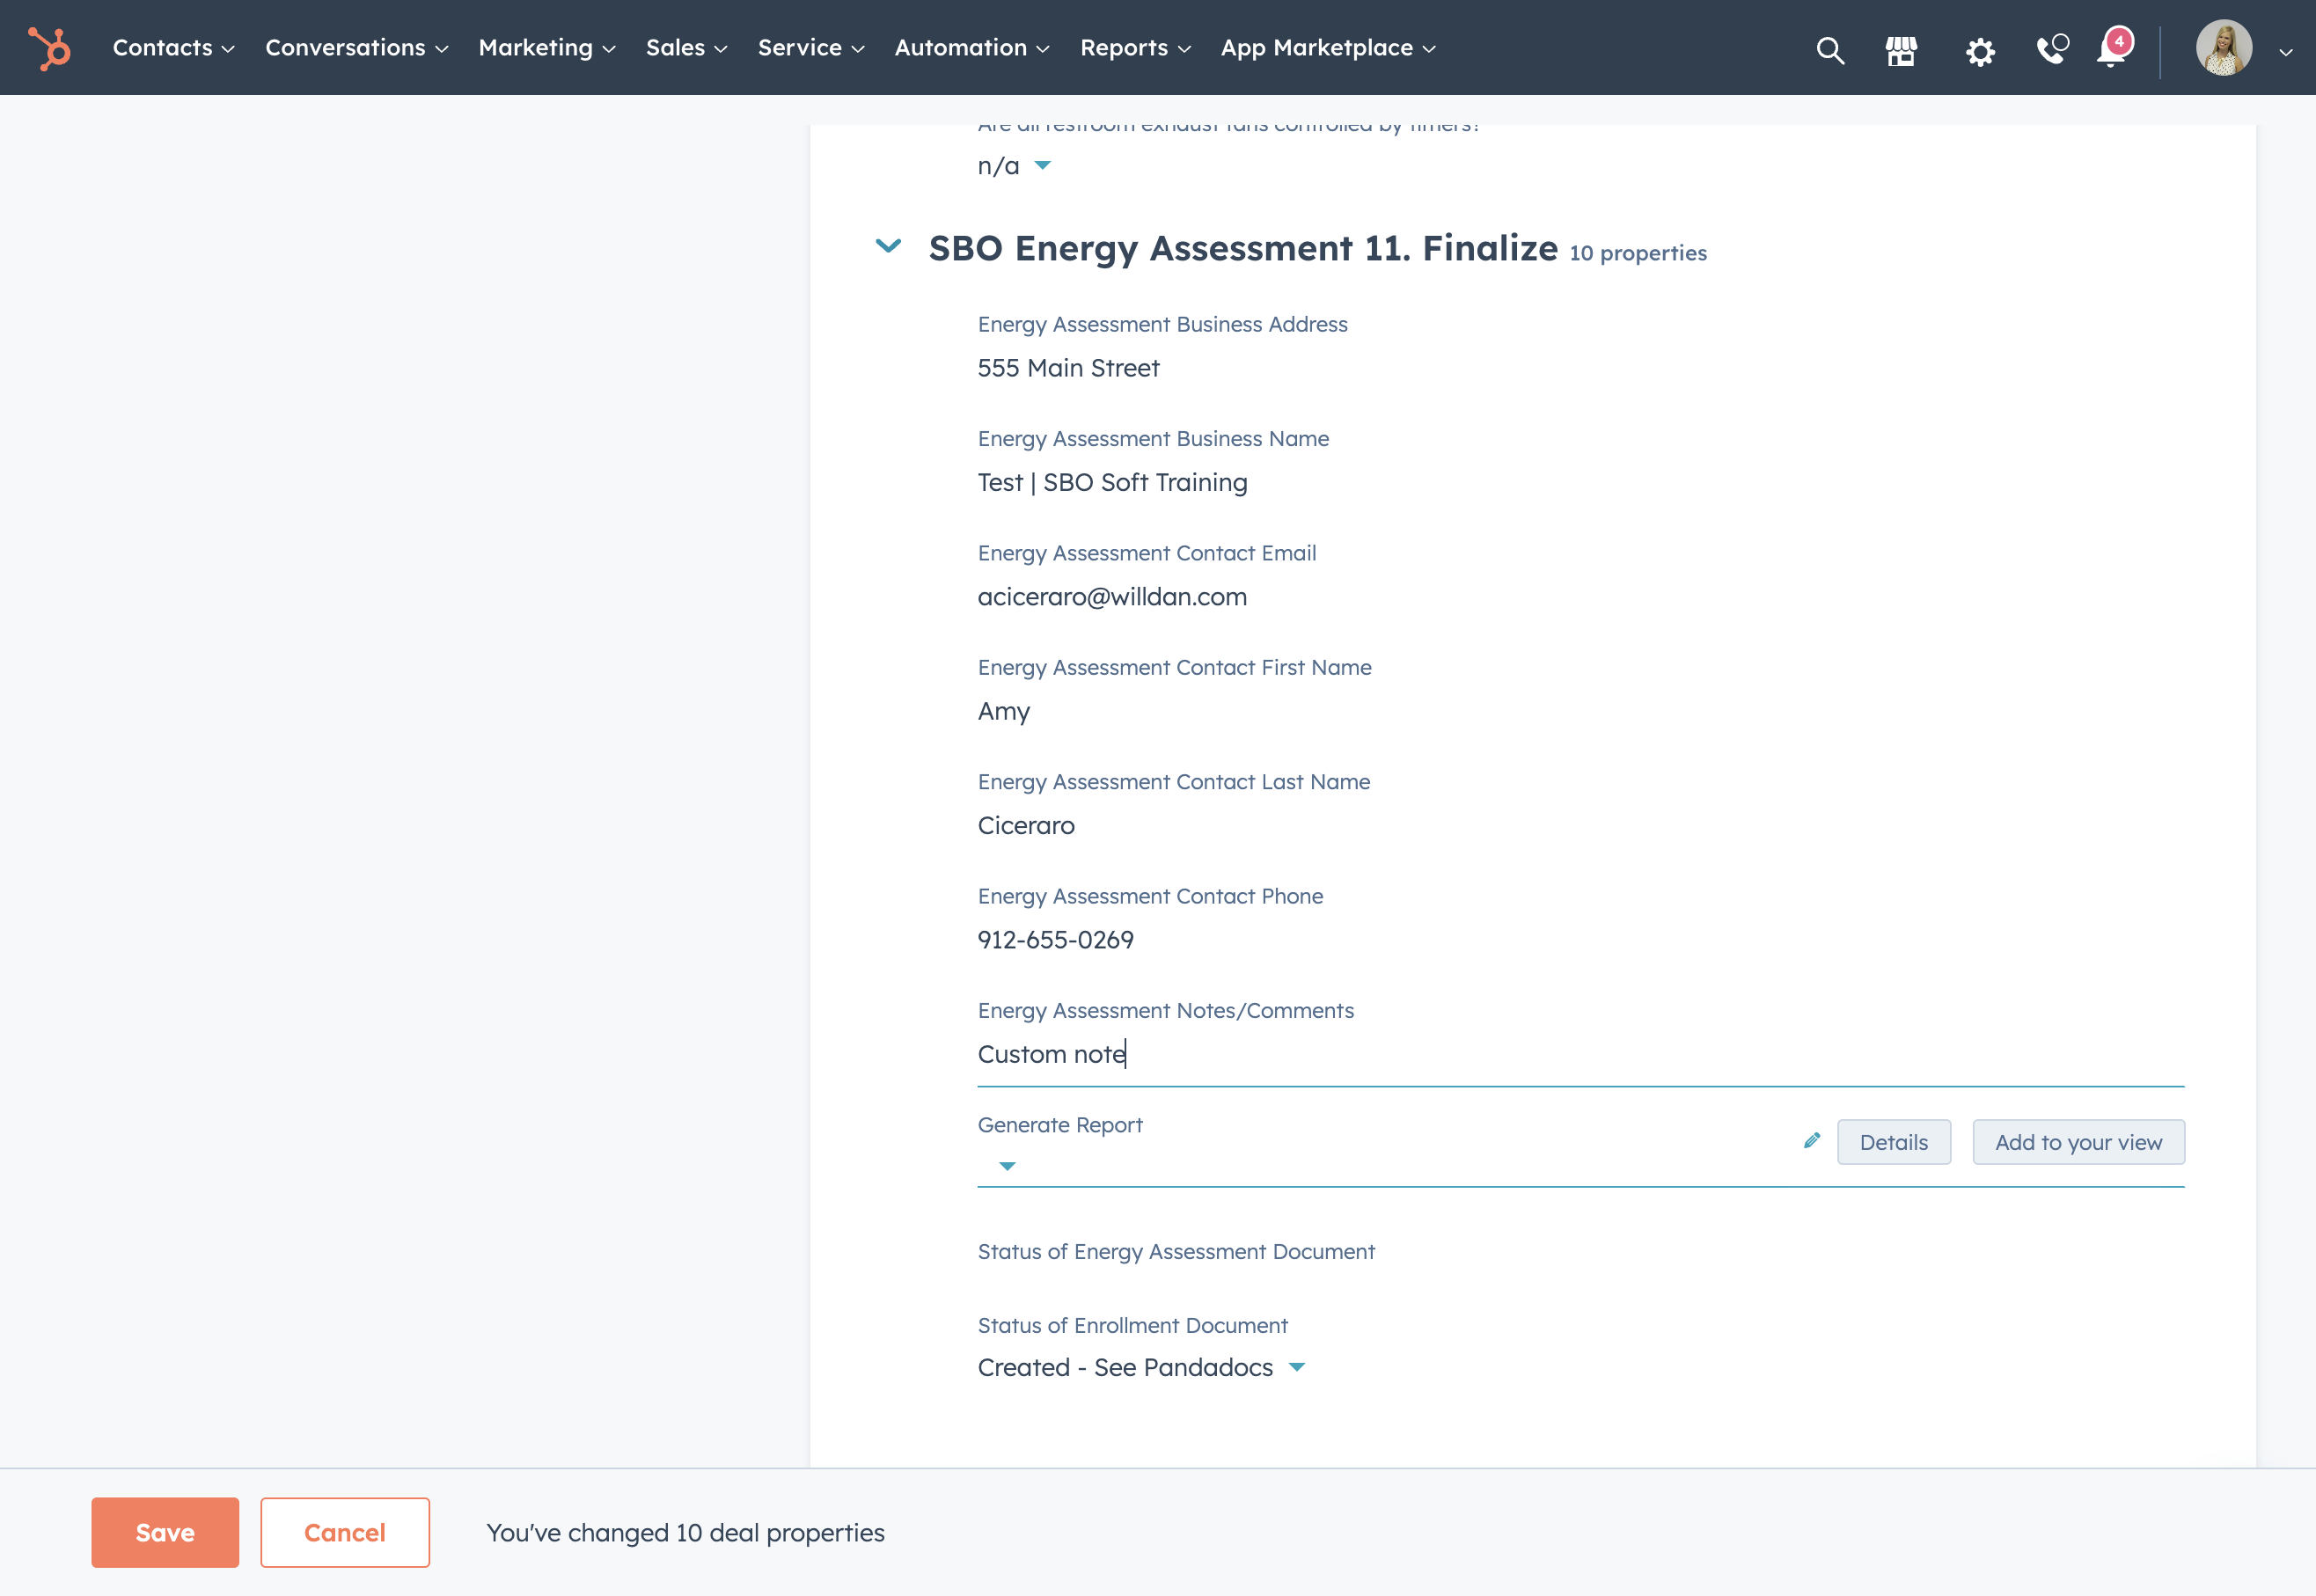Collapse the SBO Energy Assessment 11. Finalize section

[x=888, y=246]
